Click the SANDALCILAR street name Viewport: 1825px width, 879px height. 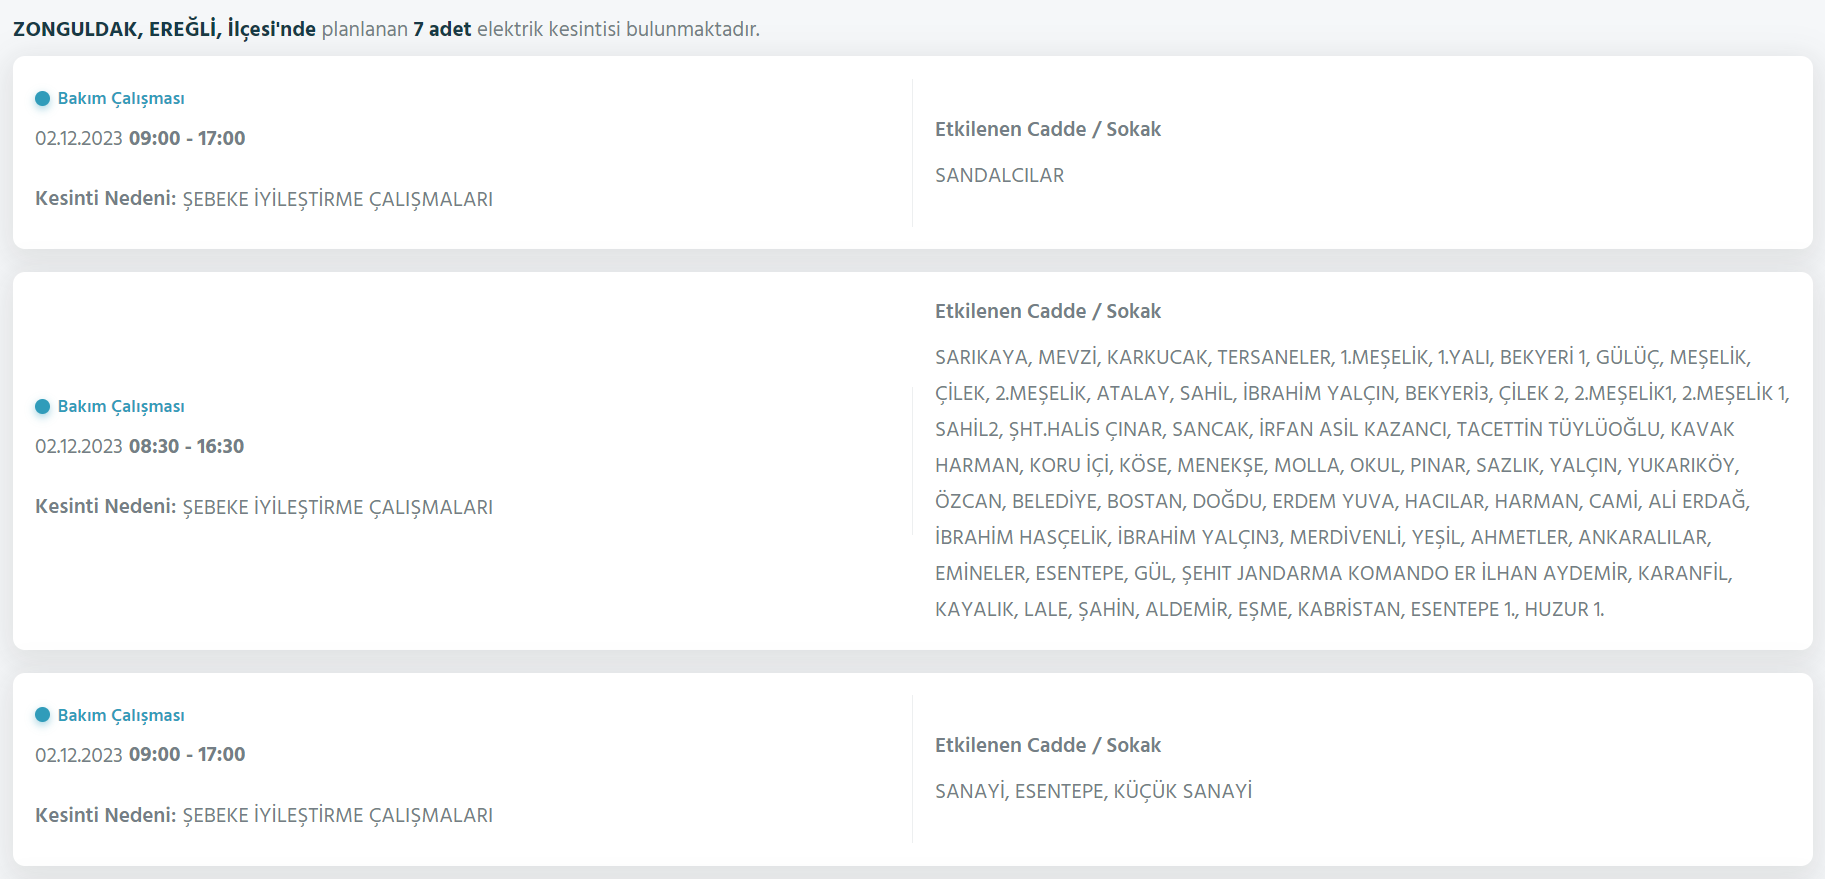click(999, 175)
